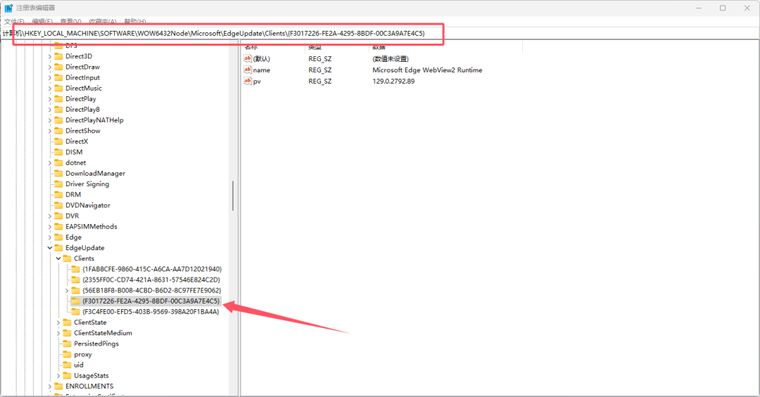Expand the DirectDraw key

[49, 67]
